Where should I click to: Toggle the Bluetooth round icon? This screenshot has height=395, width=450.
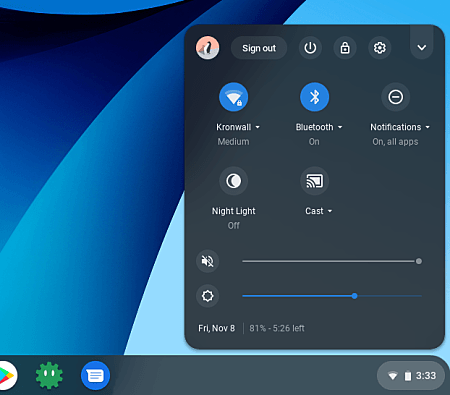coord(314,97)
